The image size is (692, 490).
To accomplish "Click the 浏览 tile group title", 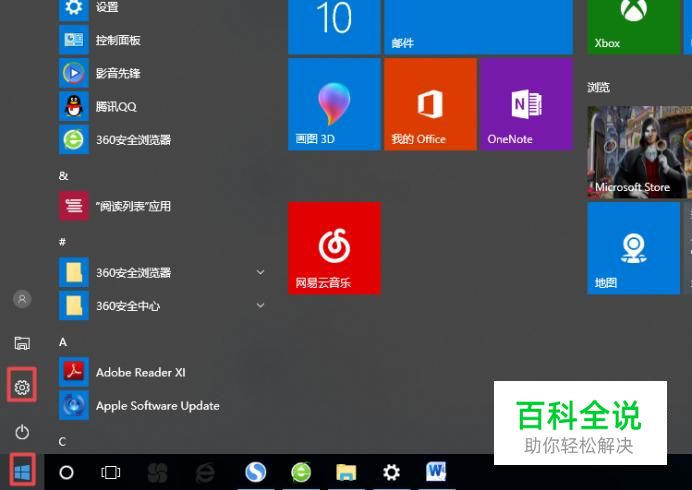I will click(598, 87).
